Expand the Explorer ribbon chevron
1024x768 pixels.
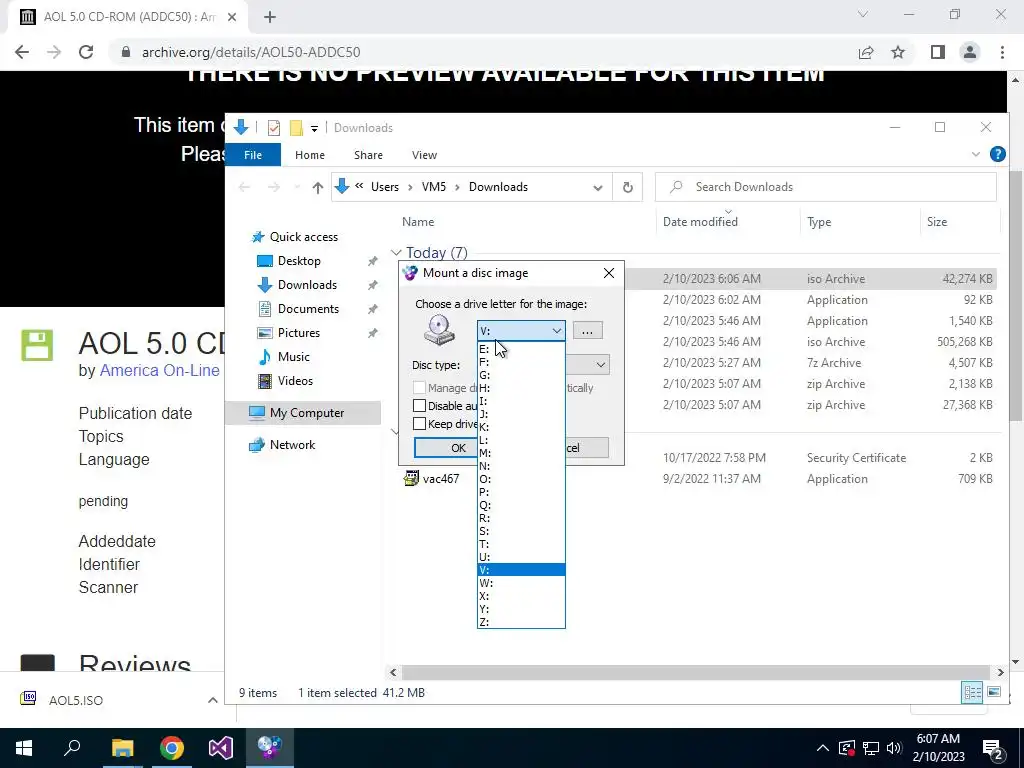(976, 154)
